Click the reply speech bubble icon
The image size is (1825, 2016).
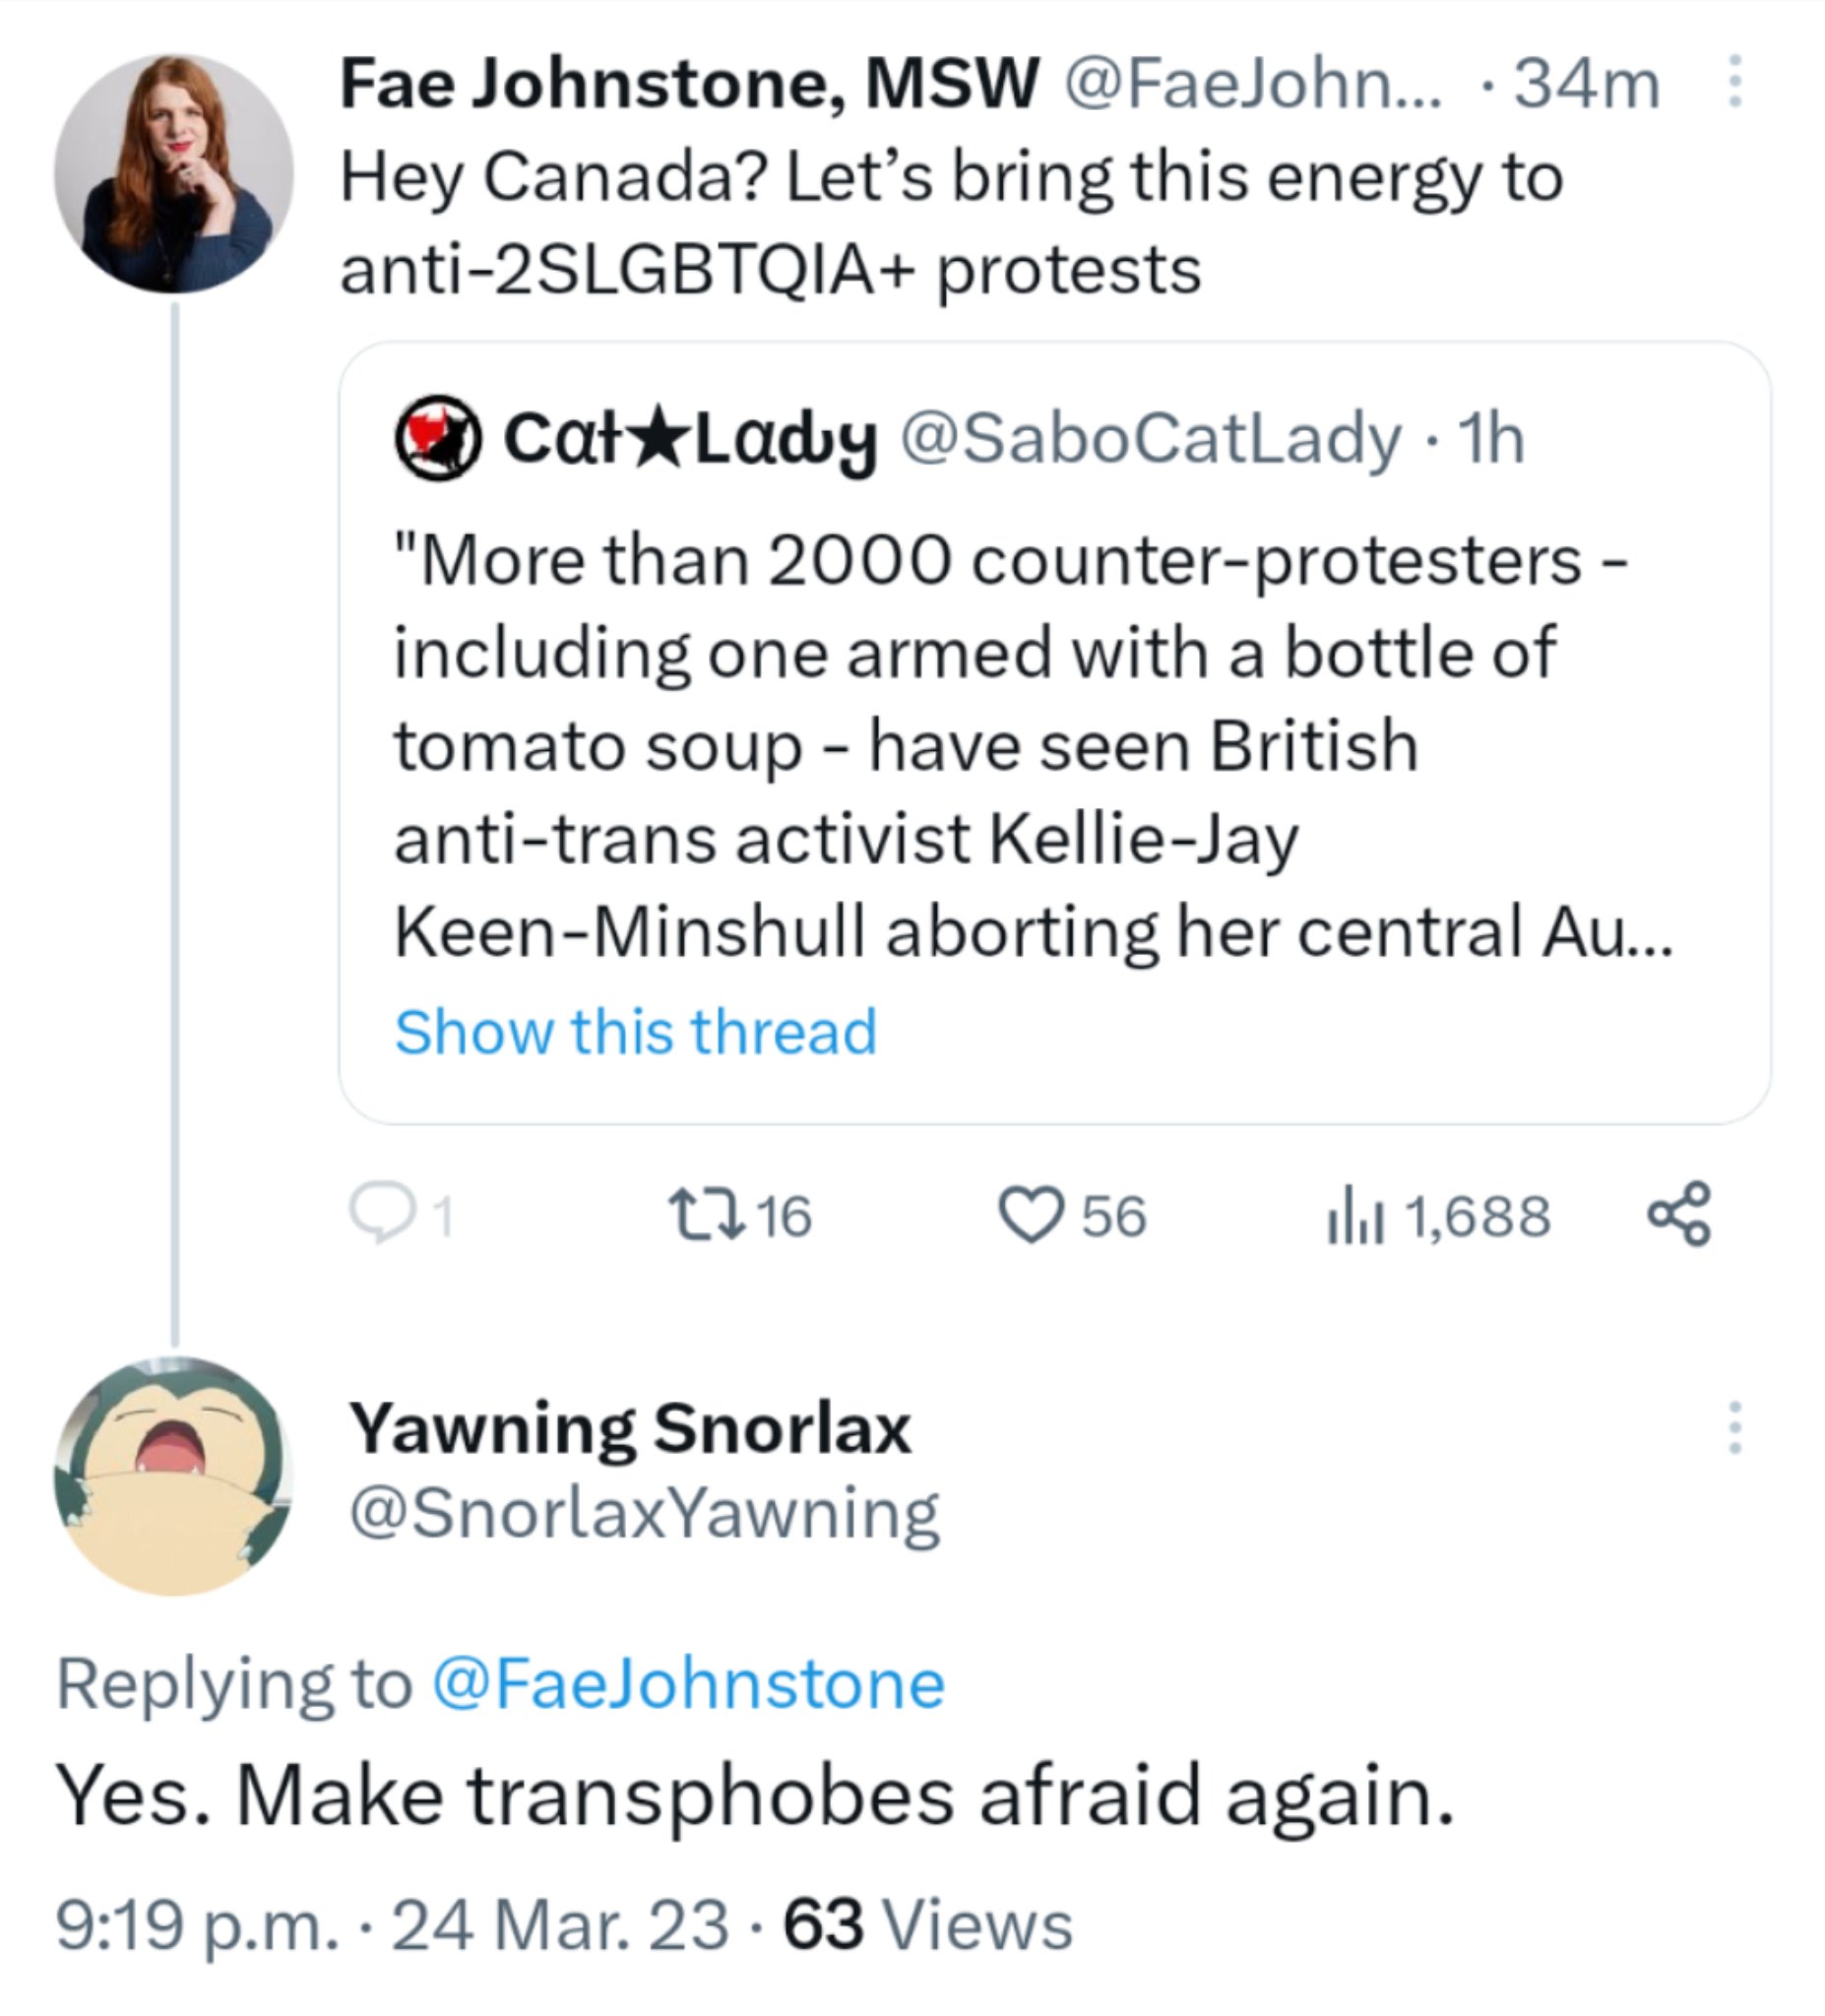pos(378,1214)
